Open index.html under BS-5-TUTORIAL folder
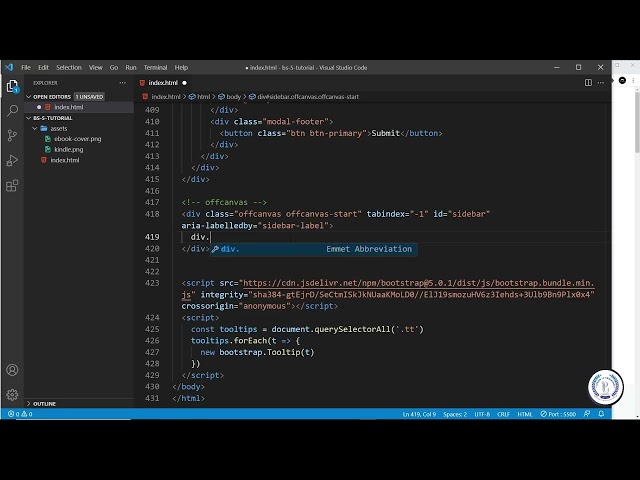The image size is (640, 480). pyautogui.click(x=65, y=160)
